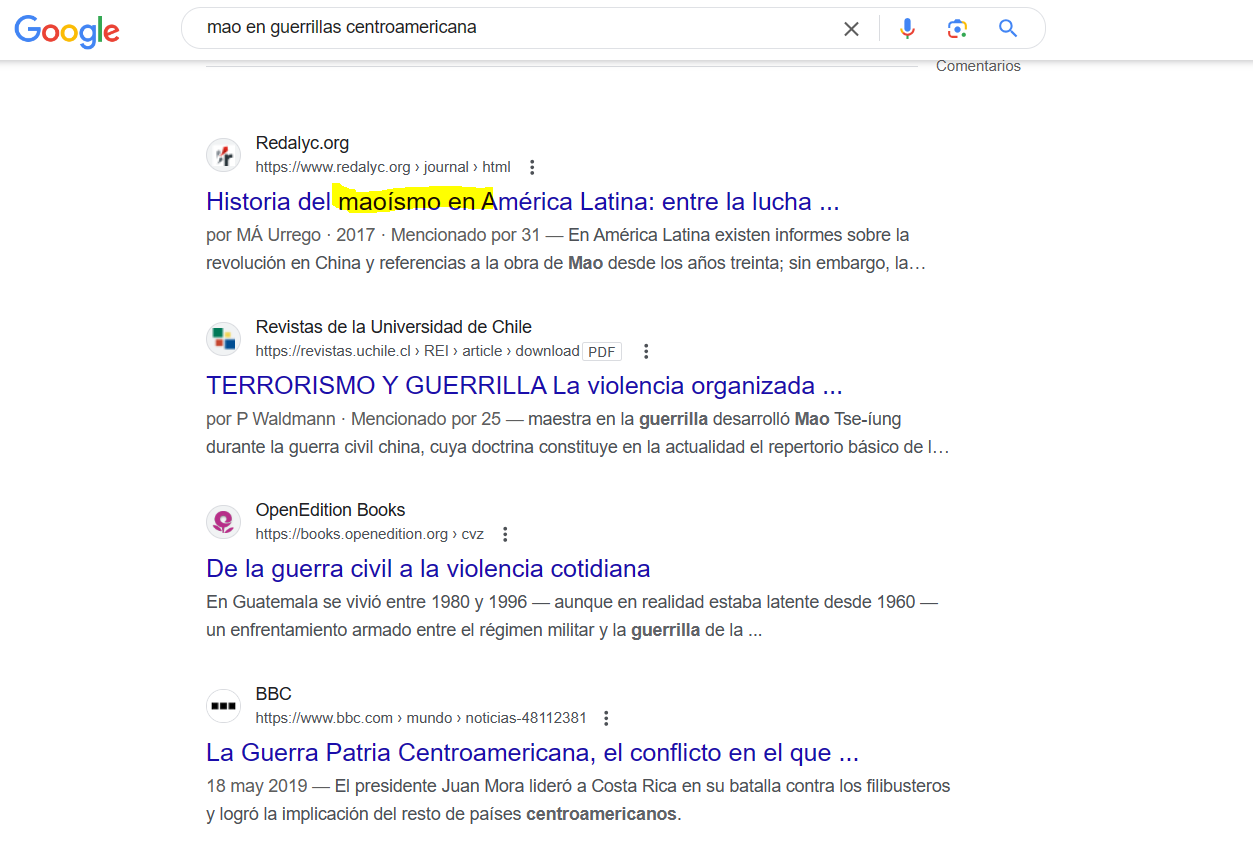This screenshot has width=1253, height=847.
Task: Click the redalyc.org URL breadcrumb
Action: click(383, 167)
